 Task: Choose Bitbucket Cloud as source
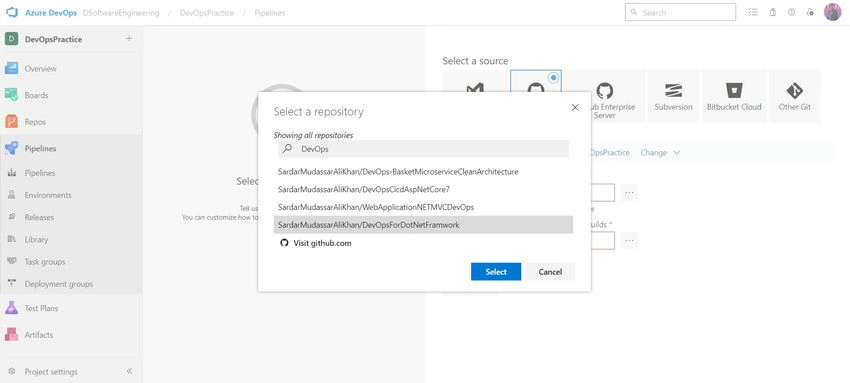coord(734,96)
